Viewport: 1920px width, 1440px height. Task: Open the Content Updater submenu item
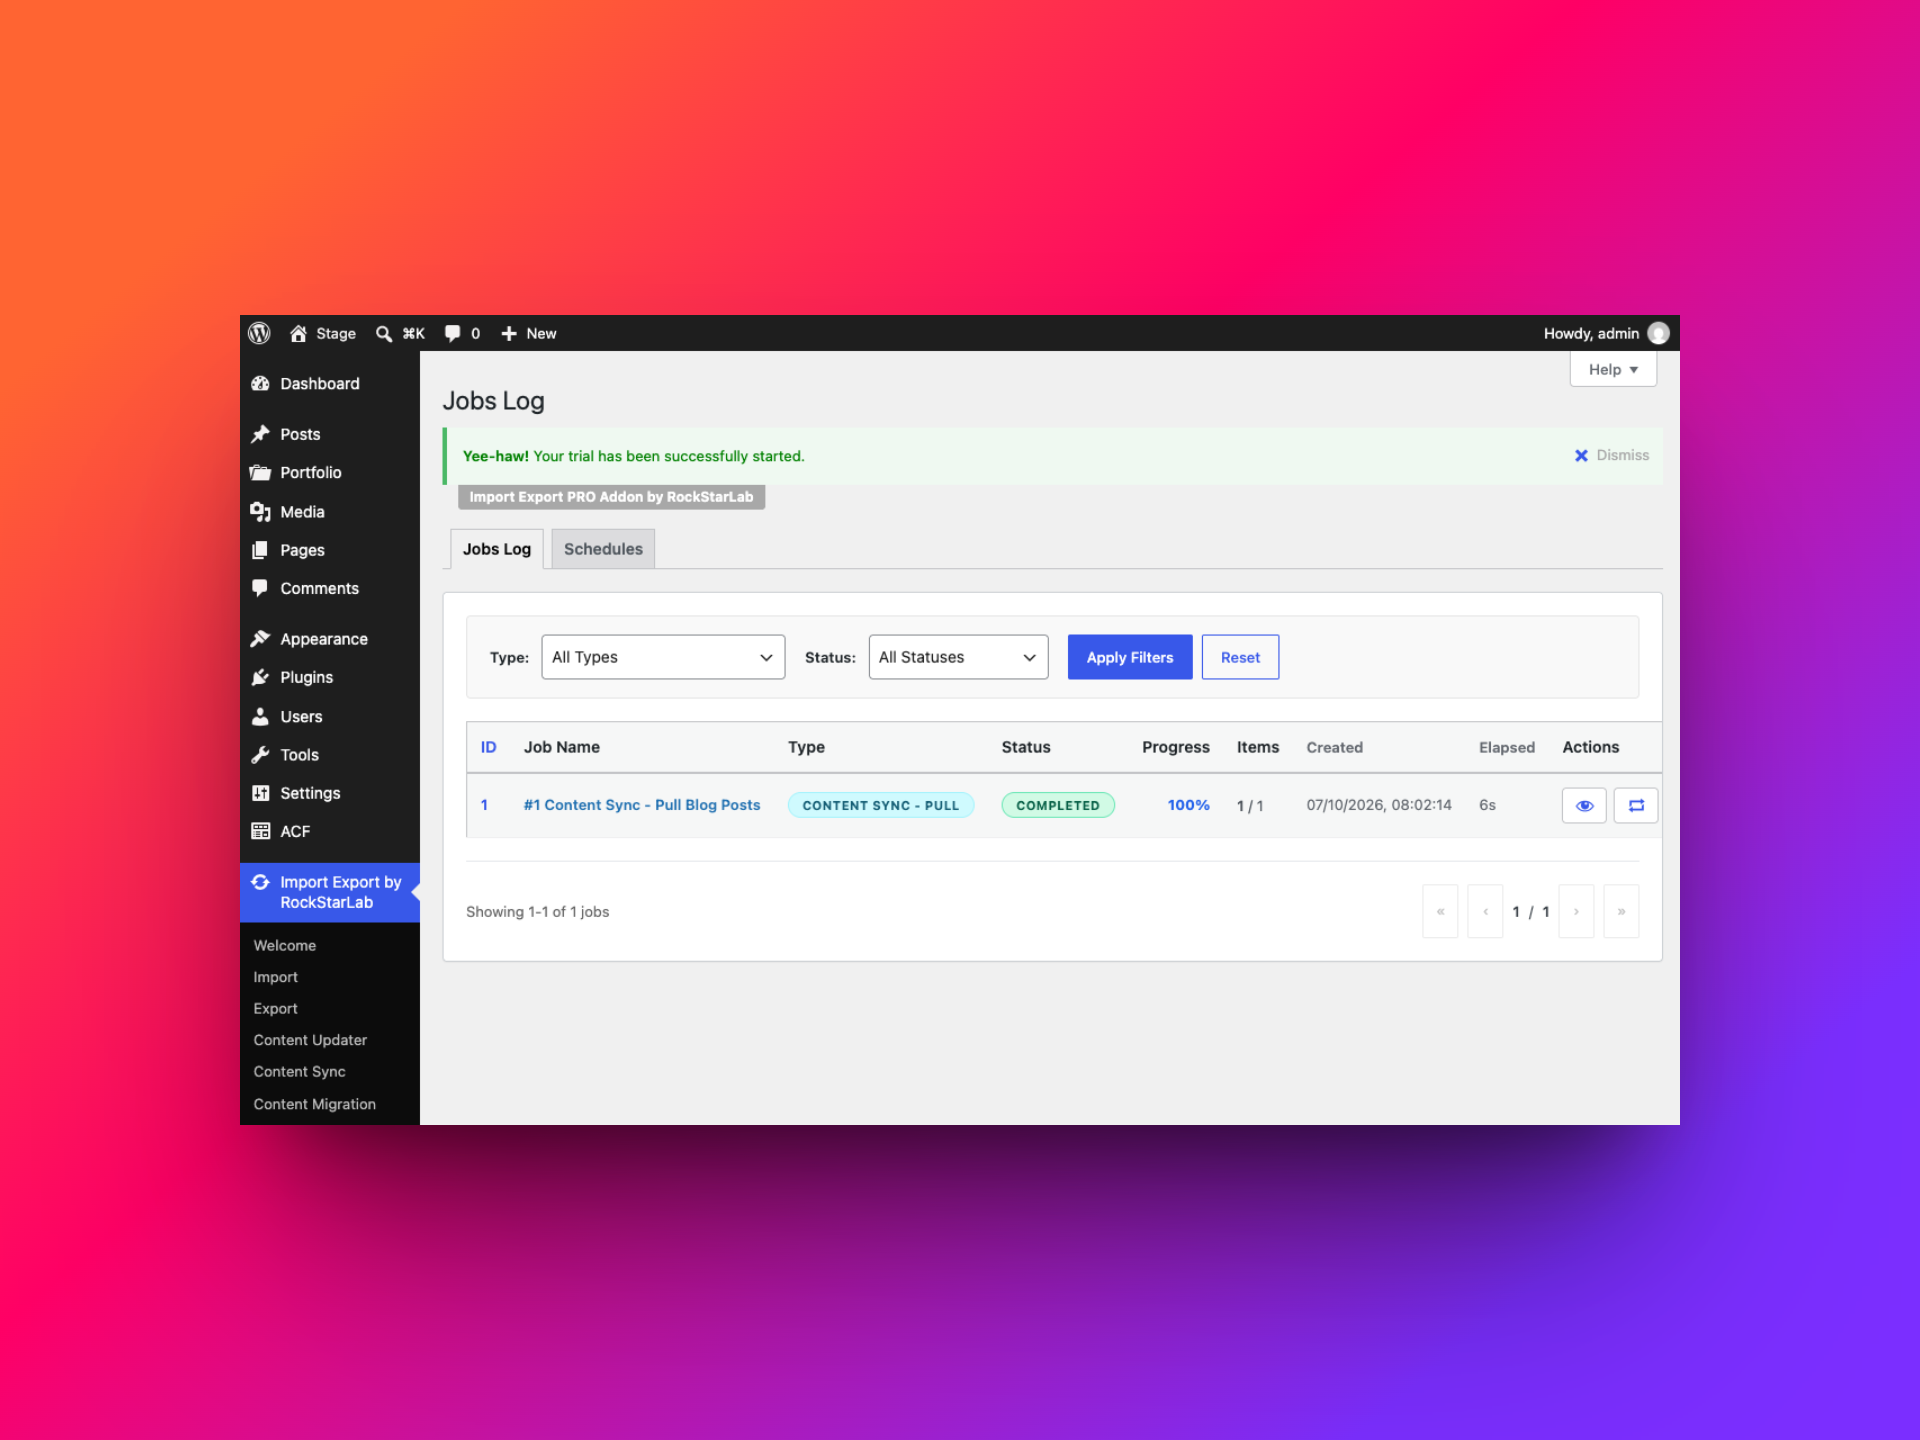(x=310, y=1040)
